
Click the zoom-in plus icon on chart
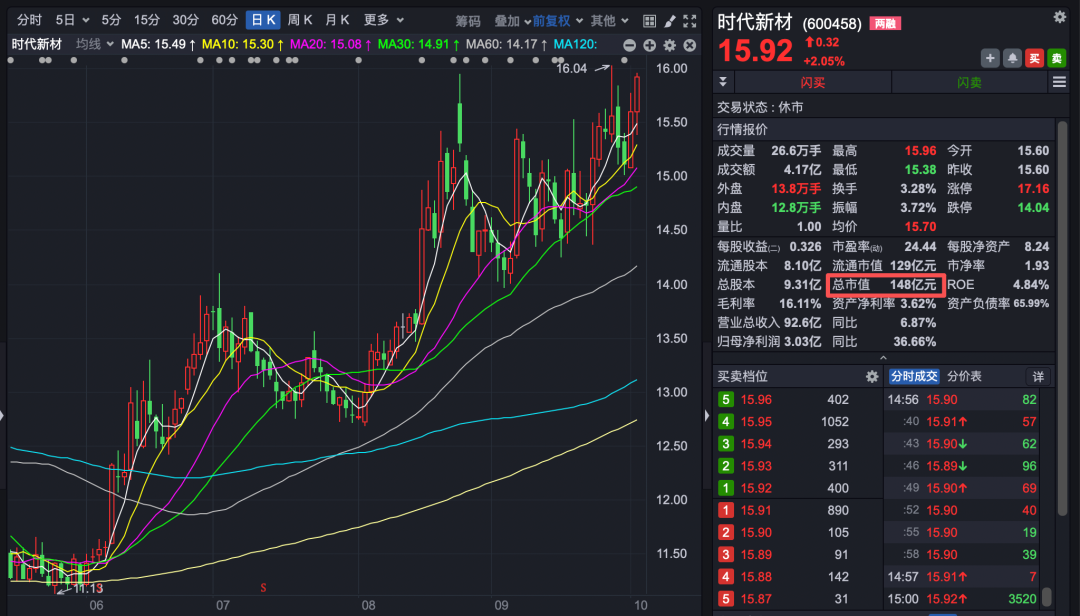click(650, 45)
